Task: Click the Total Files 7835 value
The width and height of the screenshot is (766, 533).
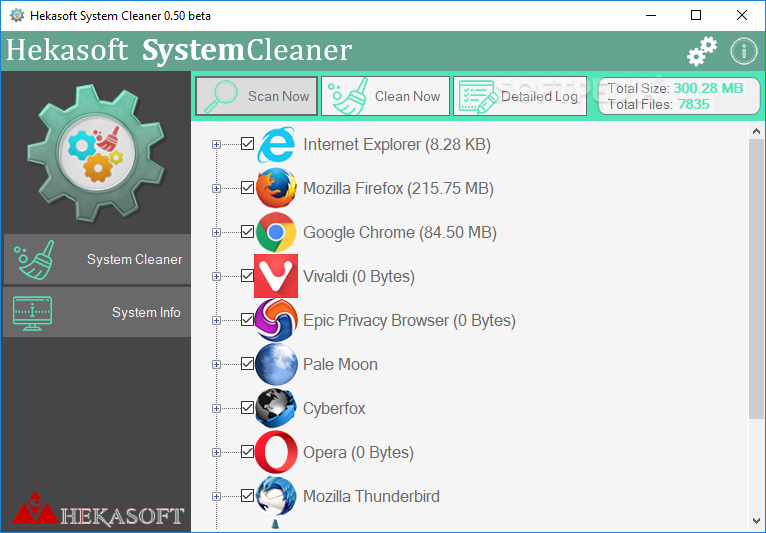Action: 694,104
